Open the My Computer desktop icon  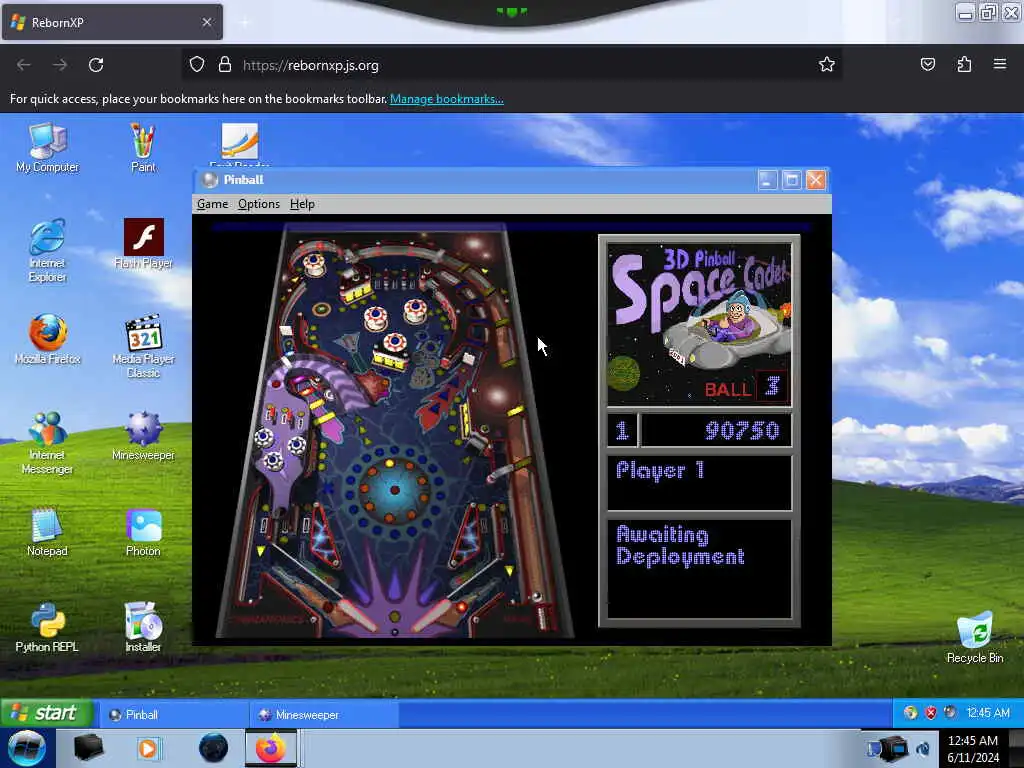tap(47, 148)
